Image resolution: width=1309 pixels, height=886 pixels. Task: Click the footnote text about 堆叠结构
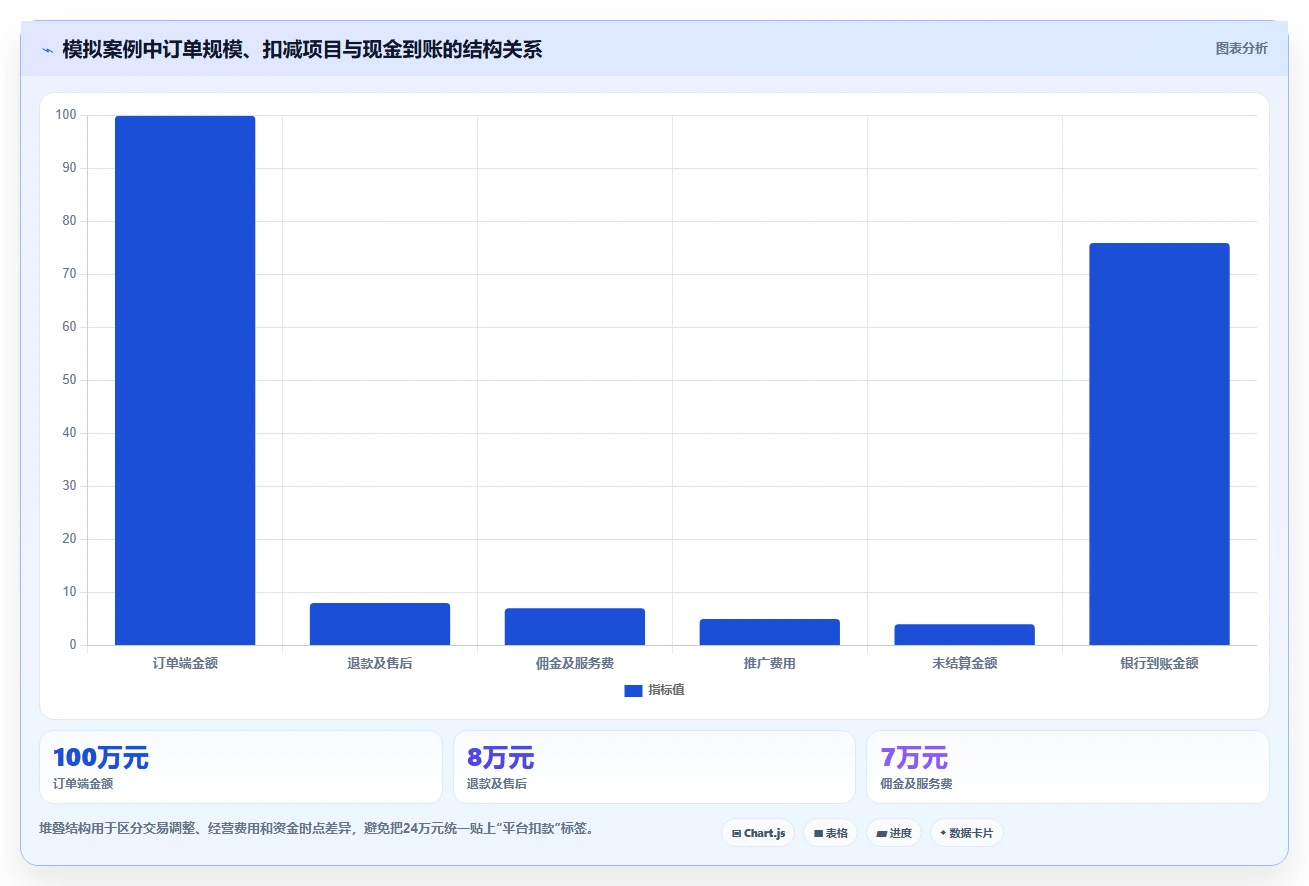point(316,829)
